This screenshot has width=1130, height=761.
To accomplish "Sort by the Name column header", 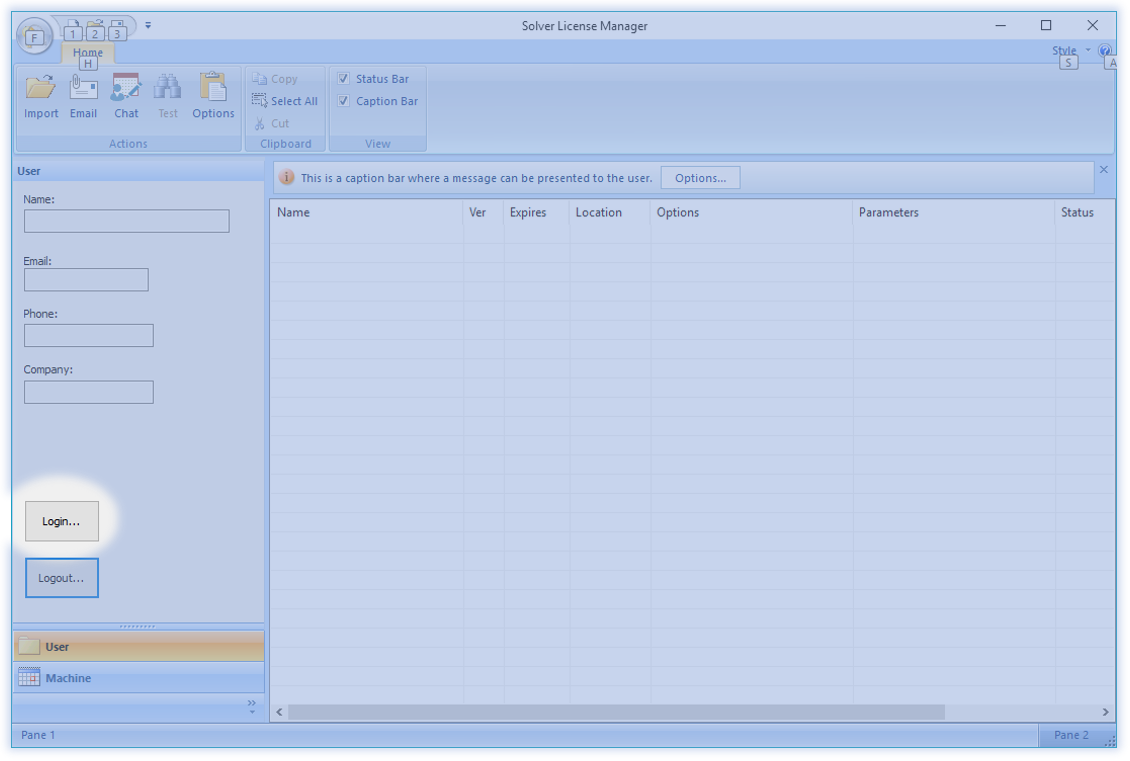I will [x=367, y=213].
